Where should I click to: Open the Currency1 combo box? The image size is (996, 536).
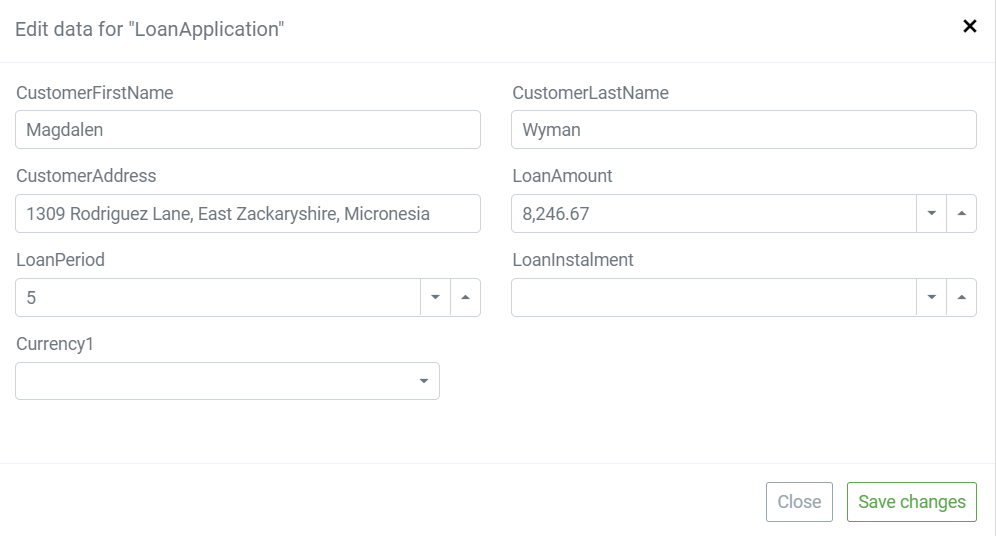point(227,381)
